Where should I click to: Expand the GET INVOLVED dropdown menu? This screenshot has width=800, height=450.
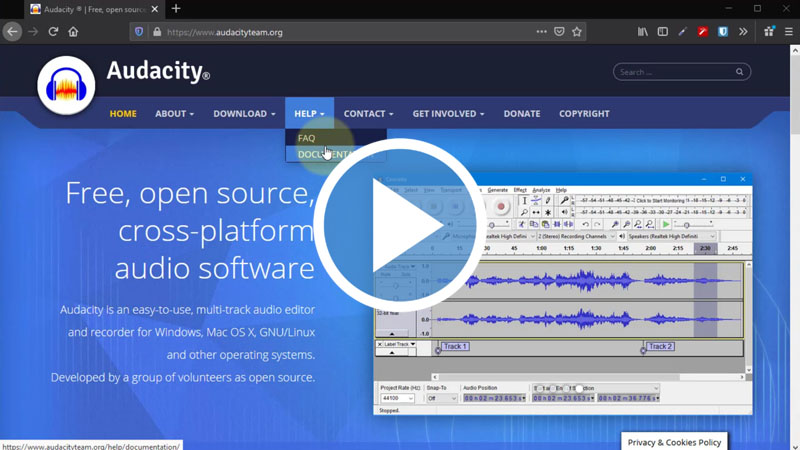(448, 114)
